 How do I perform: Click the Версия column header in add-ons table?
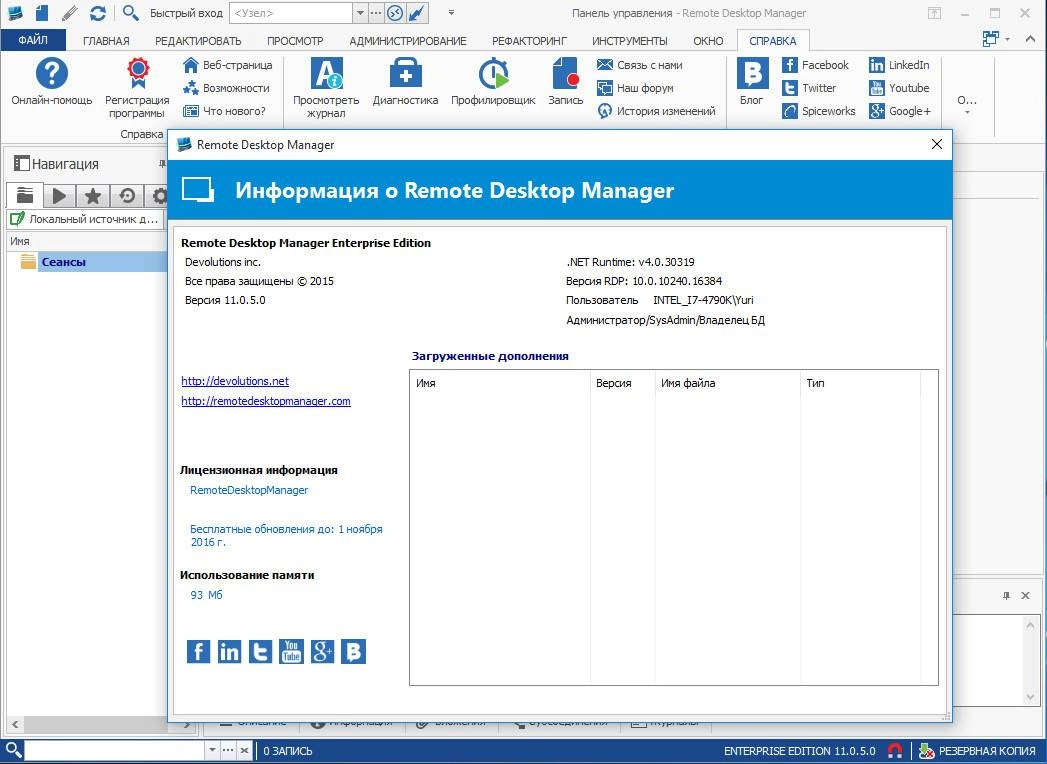[x=623, y=383]
